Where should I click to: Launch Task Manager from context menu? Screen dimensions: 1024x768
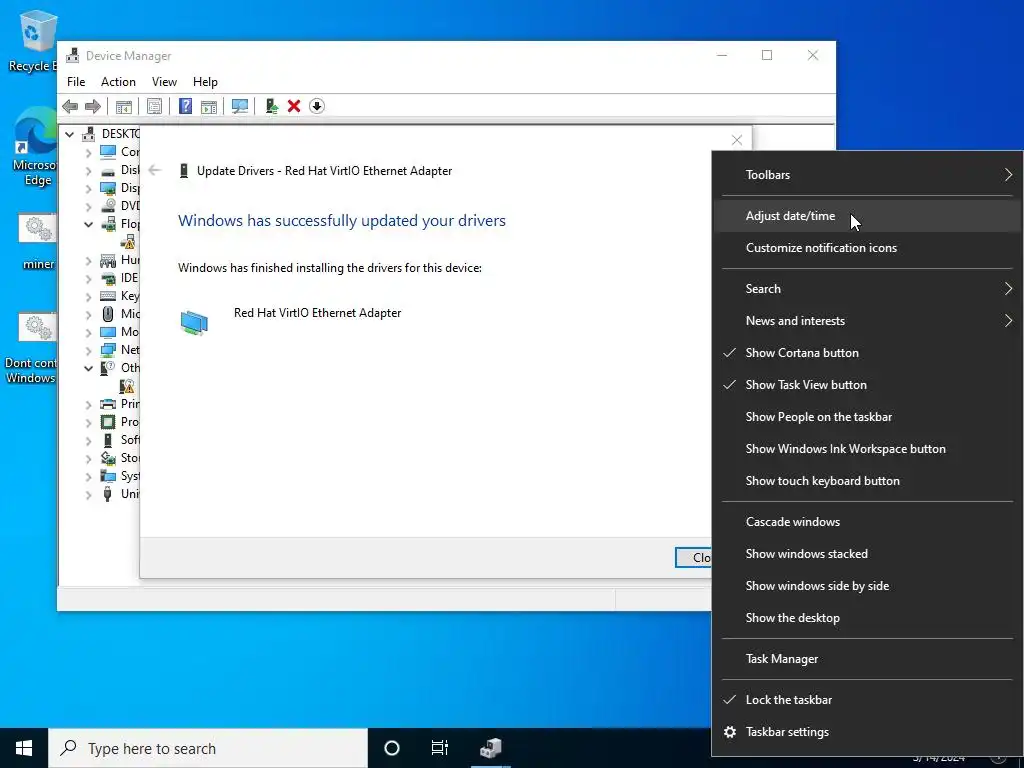click(x=869, y=658)
